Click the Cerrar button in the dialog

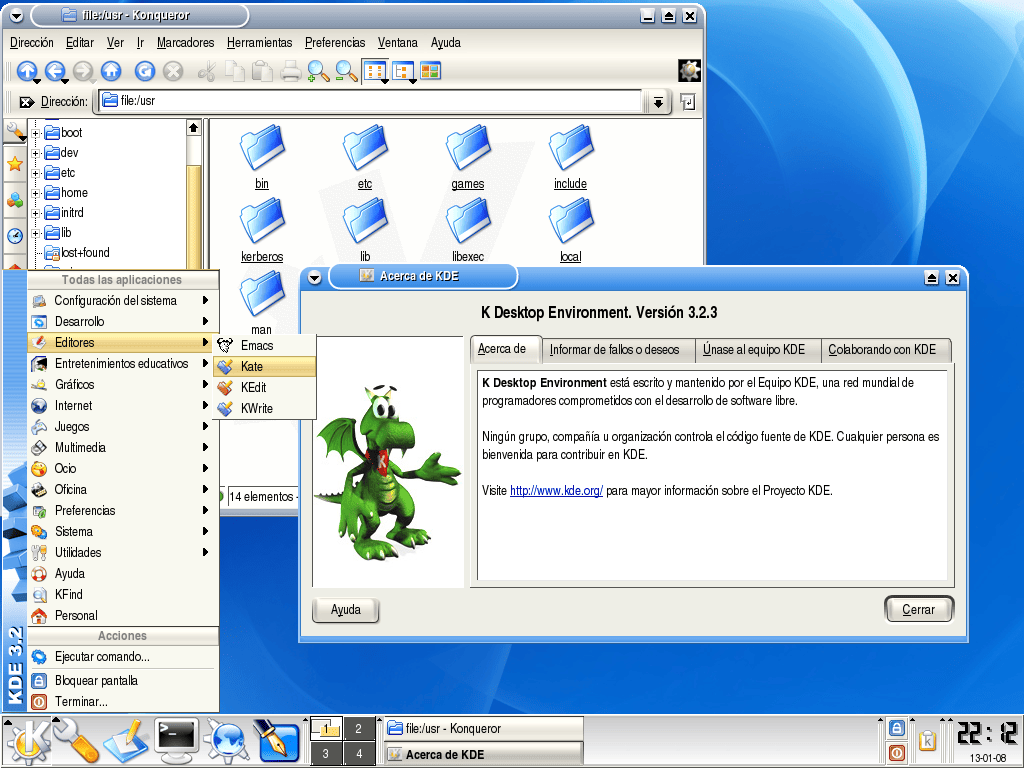point(918,608)
